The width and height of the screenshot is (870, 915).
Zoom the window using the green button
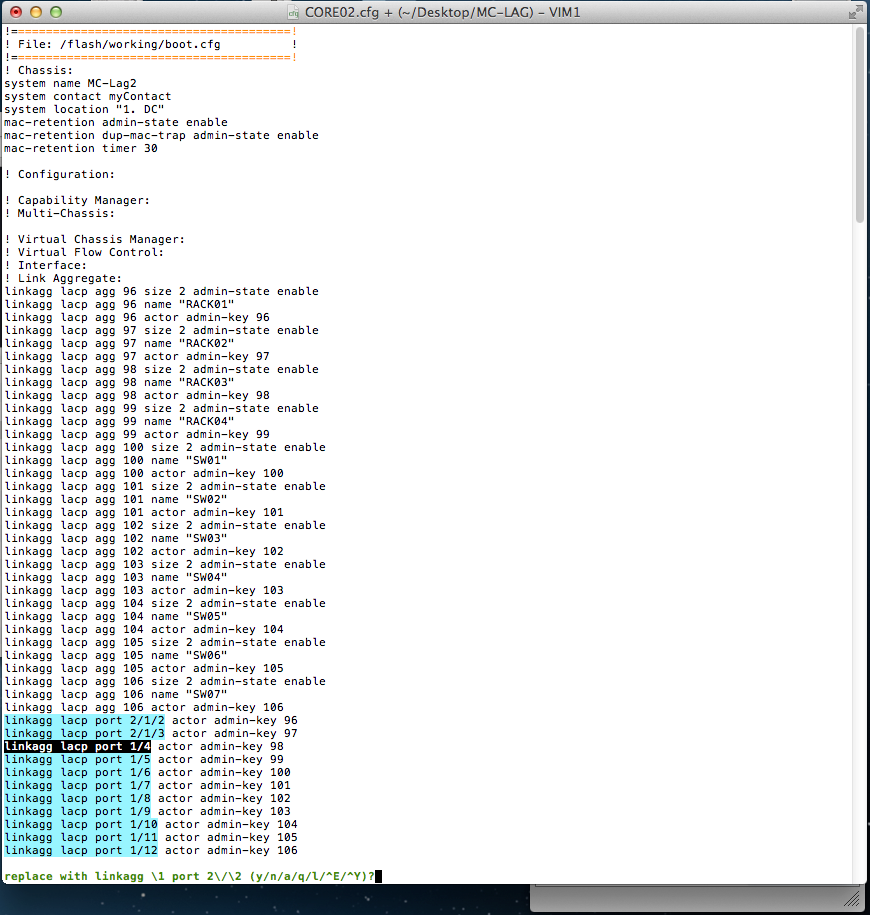pyautogui.click(x=56, y=12)
